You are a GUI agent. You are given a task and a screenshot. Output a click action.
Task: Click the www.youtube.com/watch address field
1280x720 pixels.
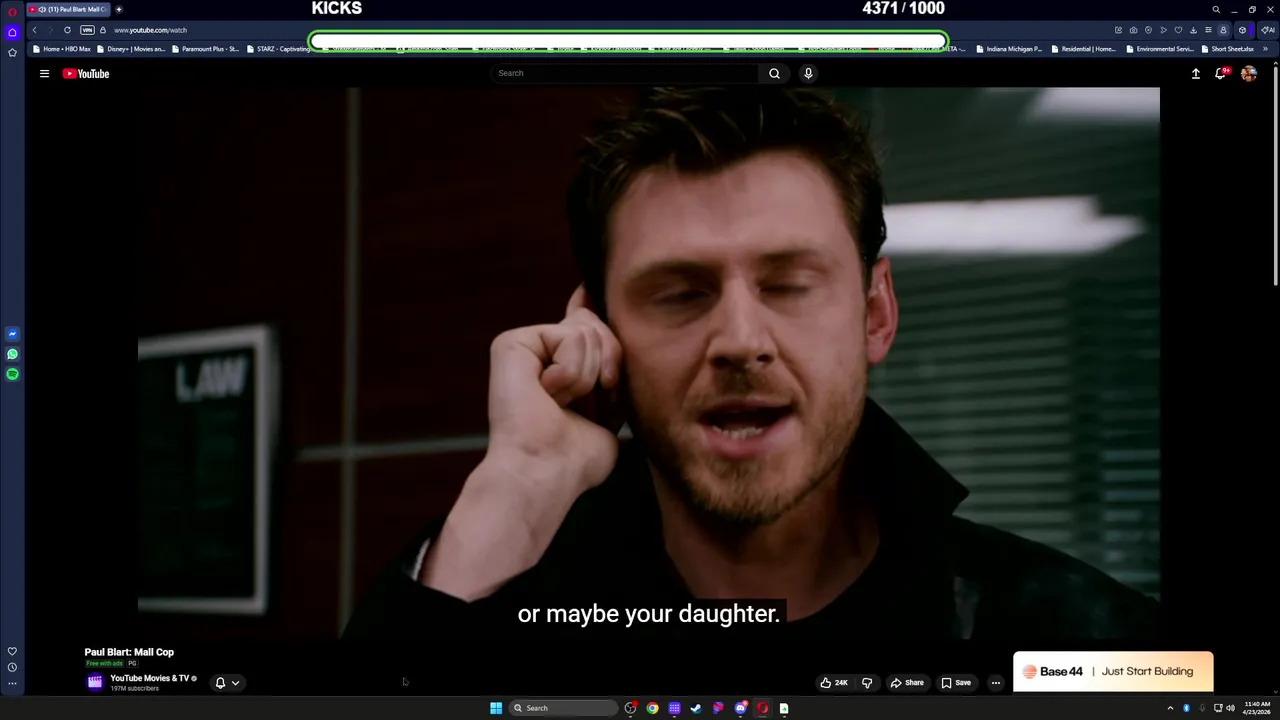click(150, 30)
